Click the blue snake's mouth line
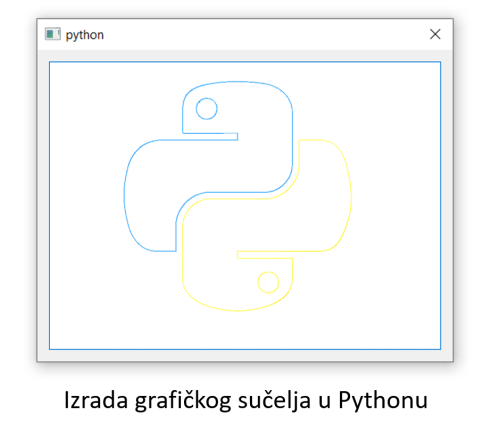This screenshot has width=500, height=431. [210, 133]
